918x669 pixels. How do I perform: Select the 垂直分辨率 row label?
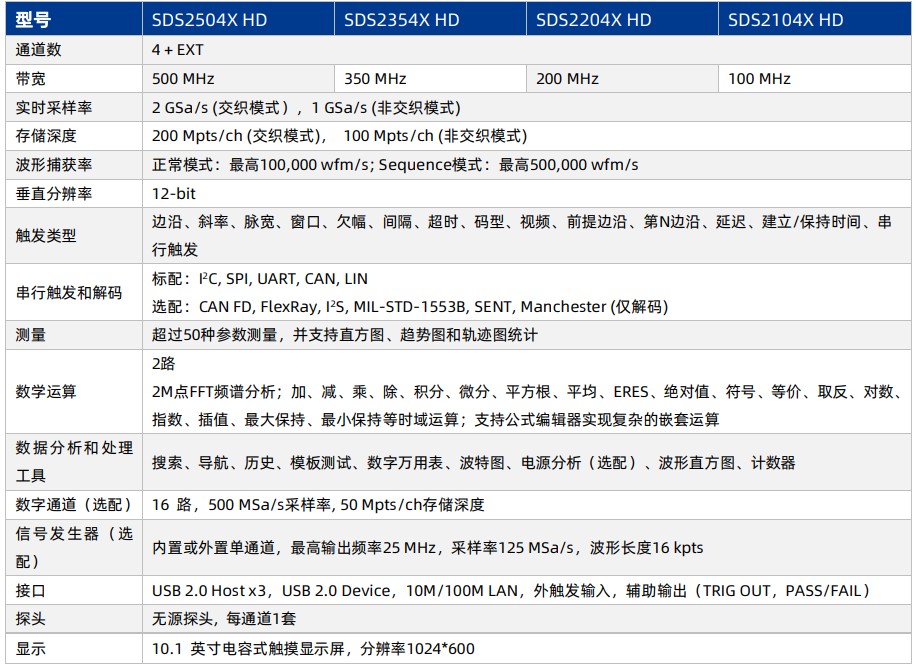(54, 193)
